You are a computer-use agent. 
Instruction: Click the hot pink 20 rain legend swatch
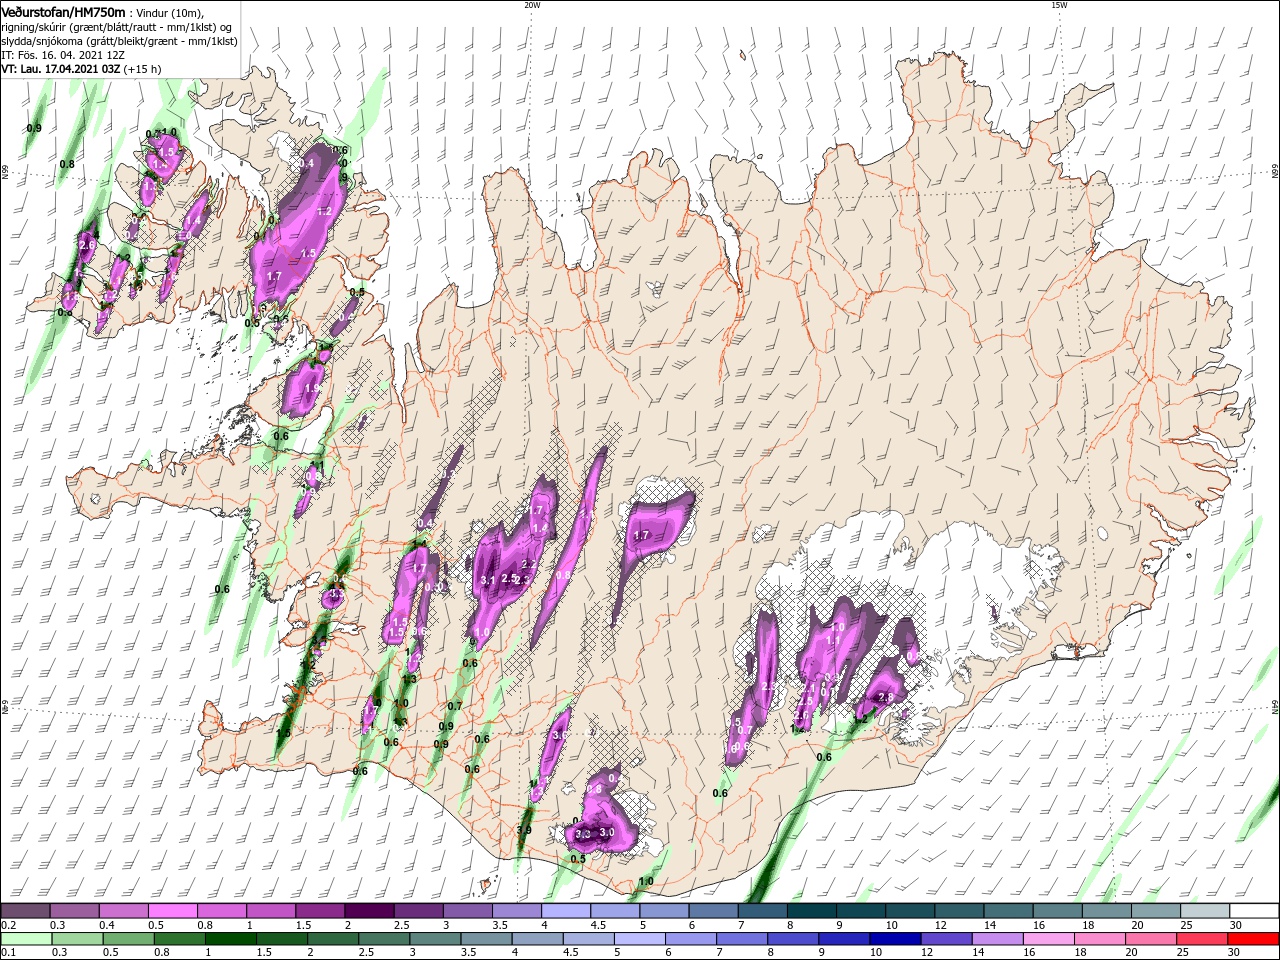pyautogui.click(x=1151, y=939)
